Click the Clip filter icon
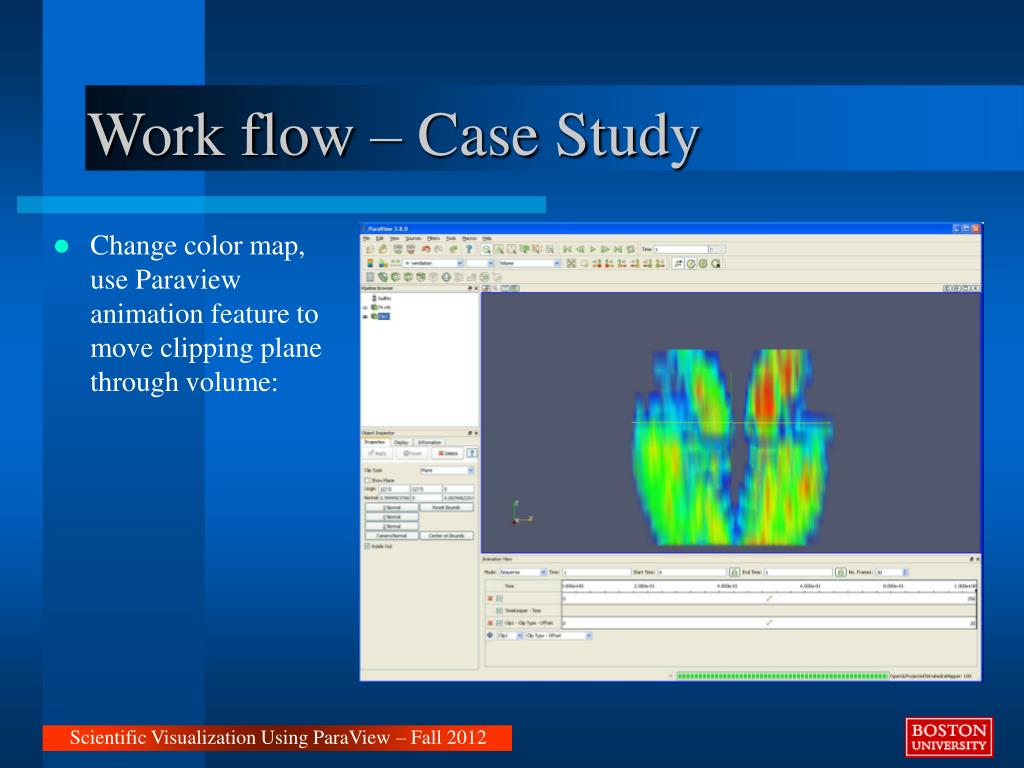Image resolution: width=1024 pixels, height=768 pixels. pos(395,277)
